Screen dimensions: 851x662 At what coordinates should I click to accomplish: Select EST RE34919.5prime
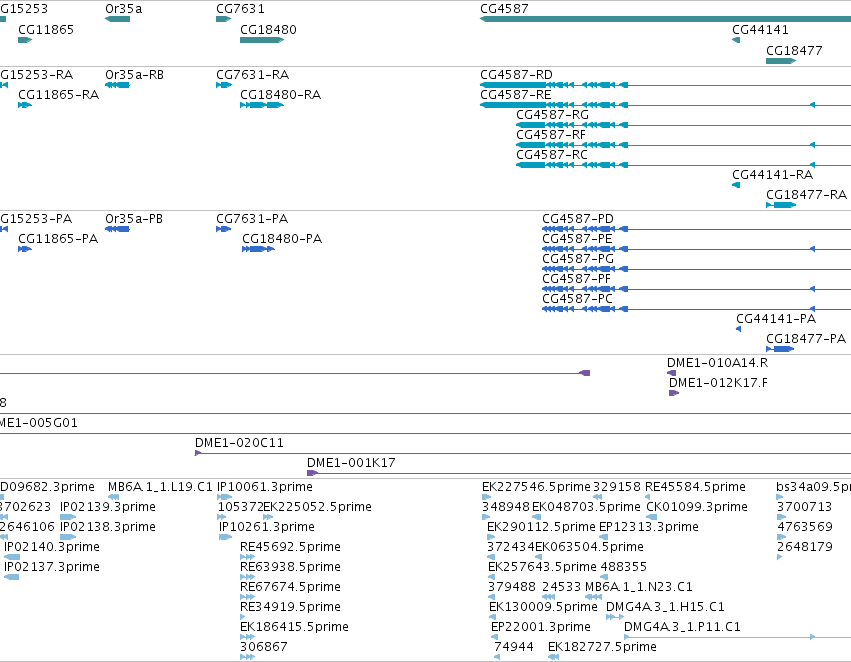[243, 617]
